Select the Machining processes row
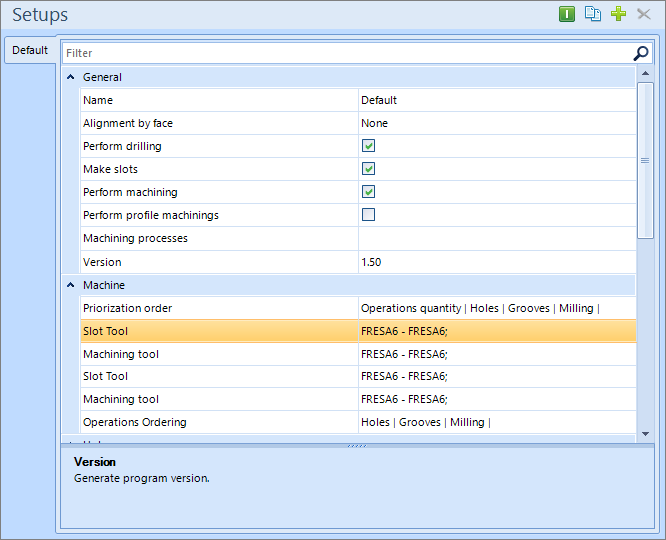 [358, 238]
